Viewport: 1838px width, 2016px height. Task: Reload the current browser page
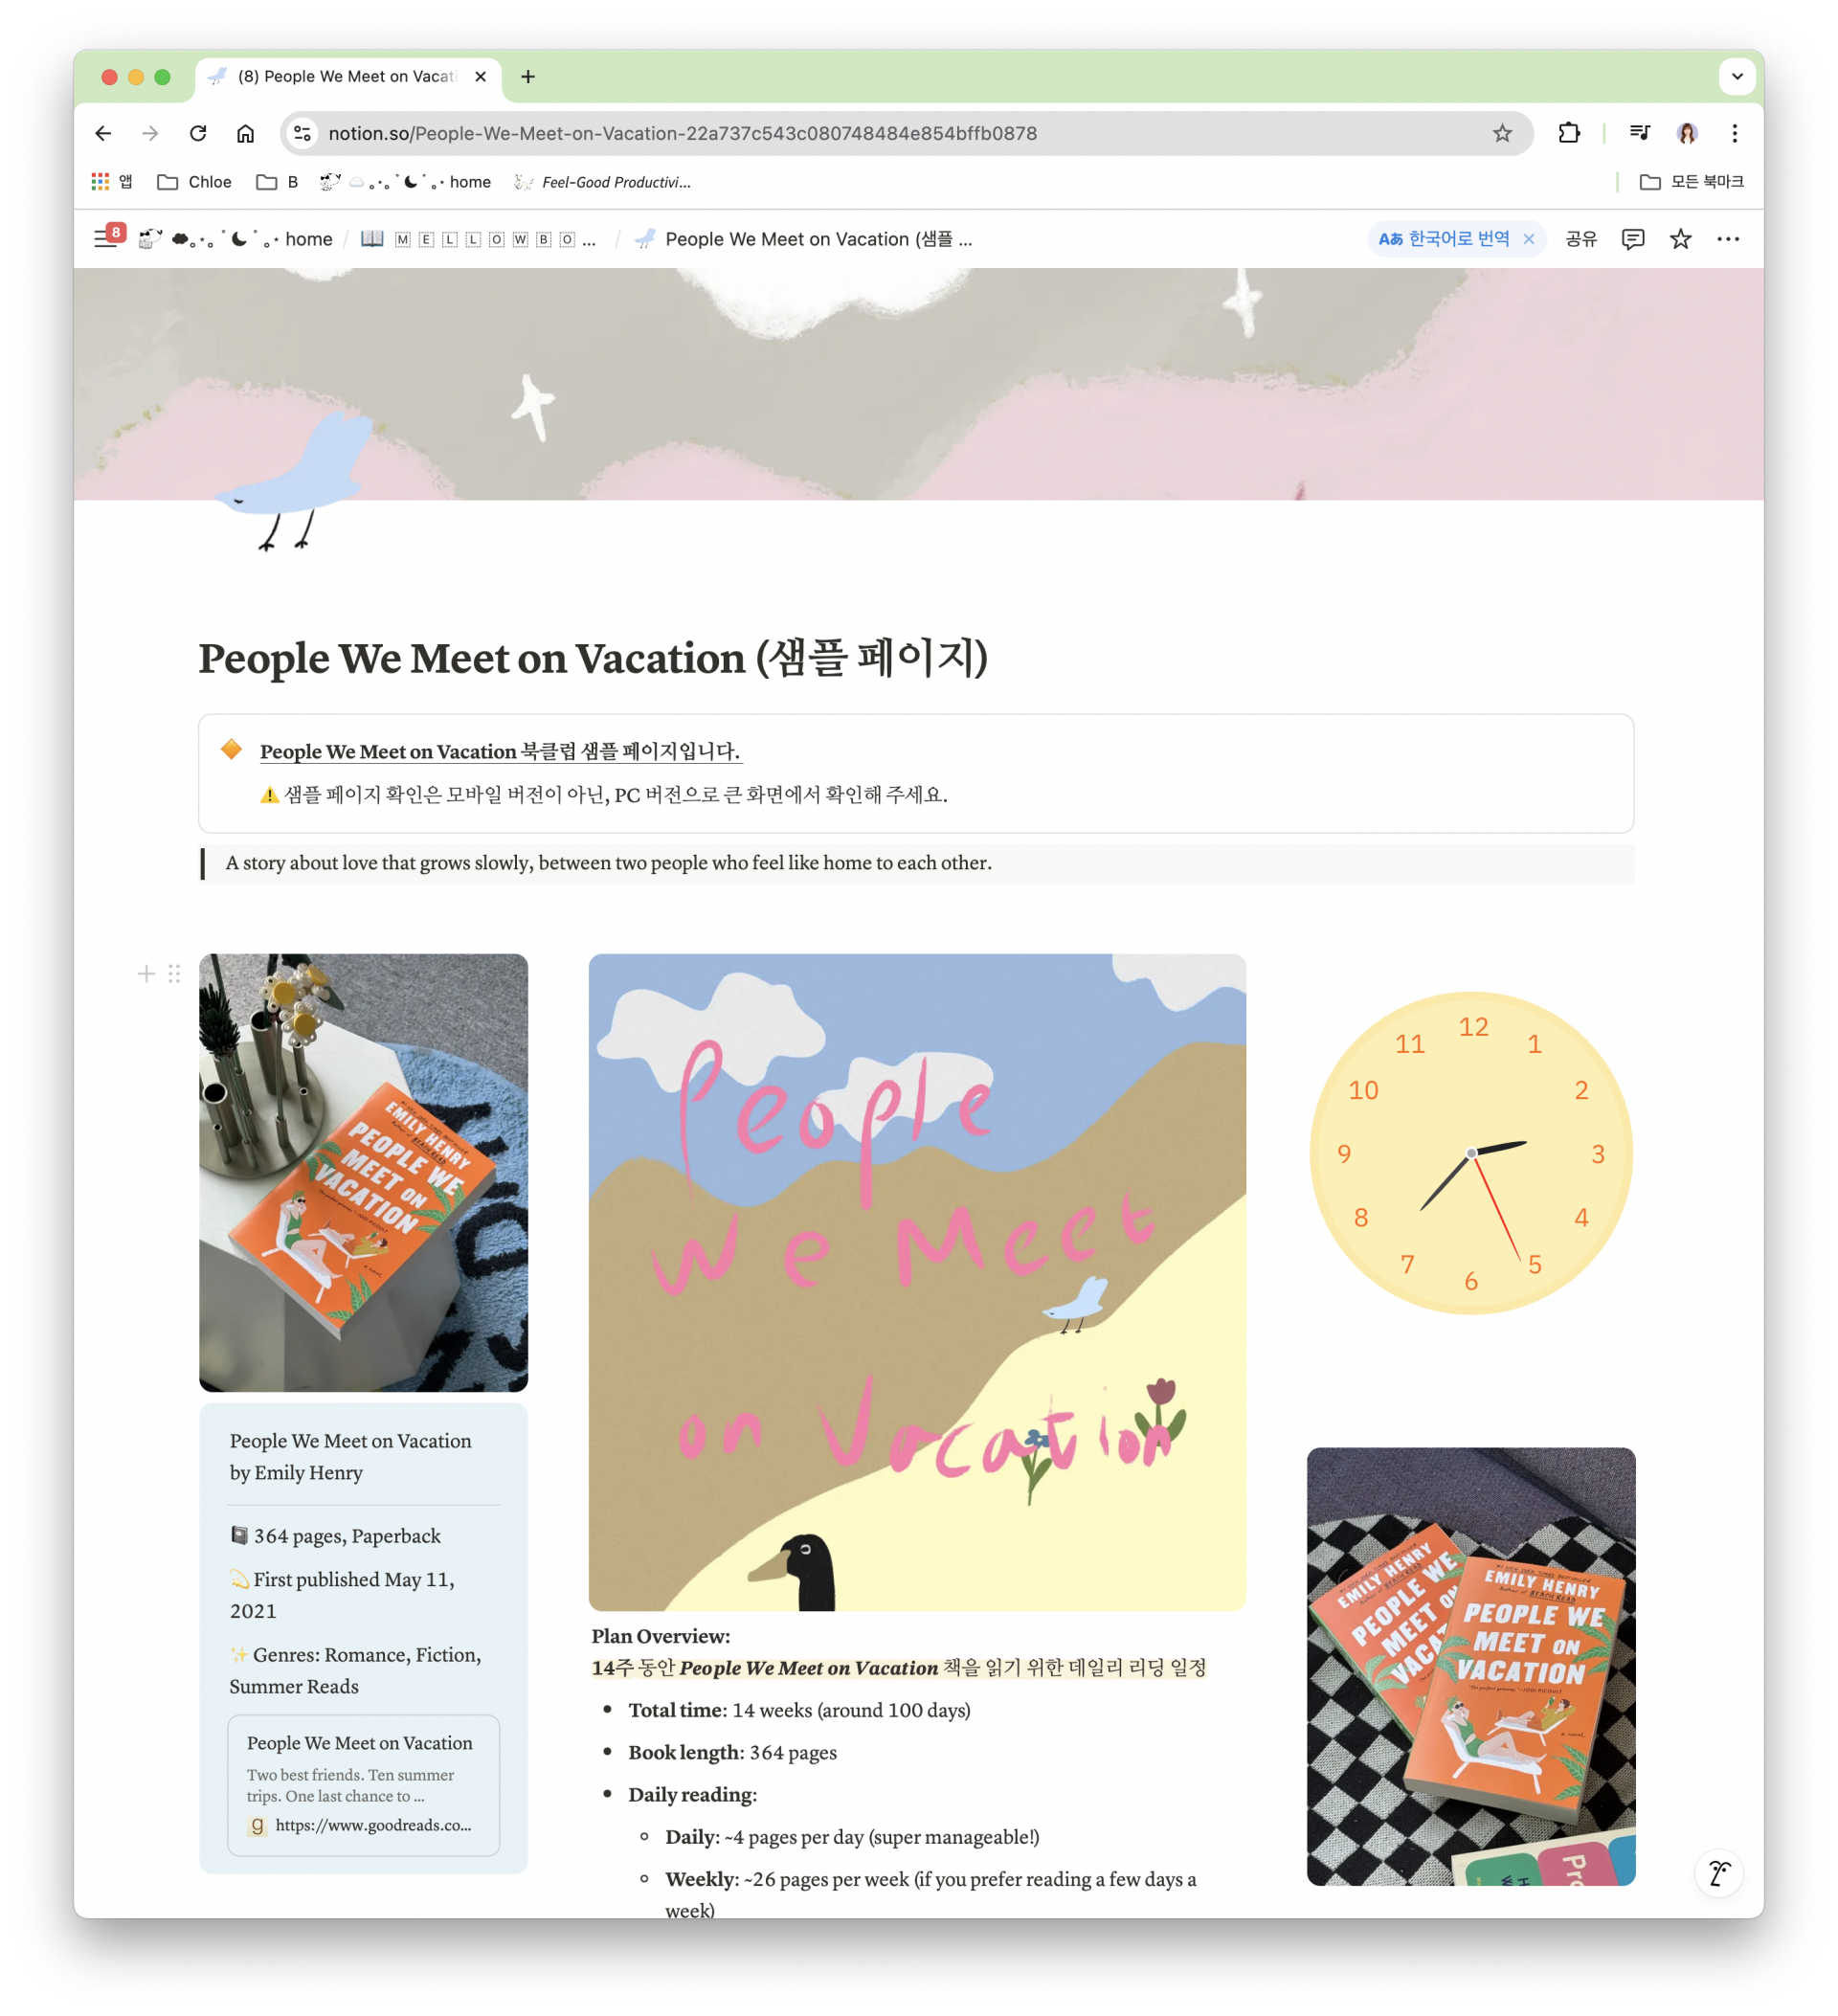tap(198, 133)
